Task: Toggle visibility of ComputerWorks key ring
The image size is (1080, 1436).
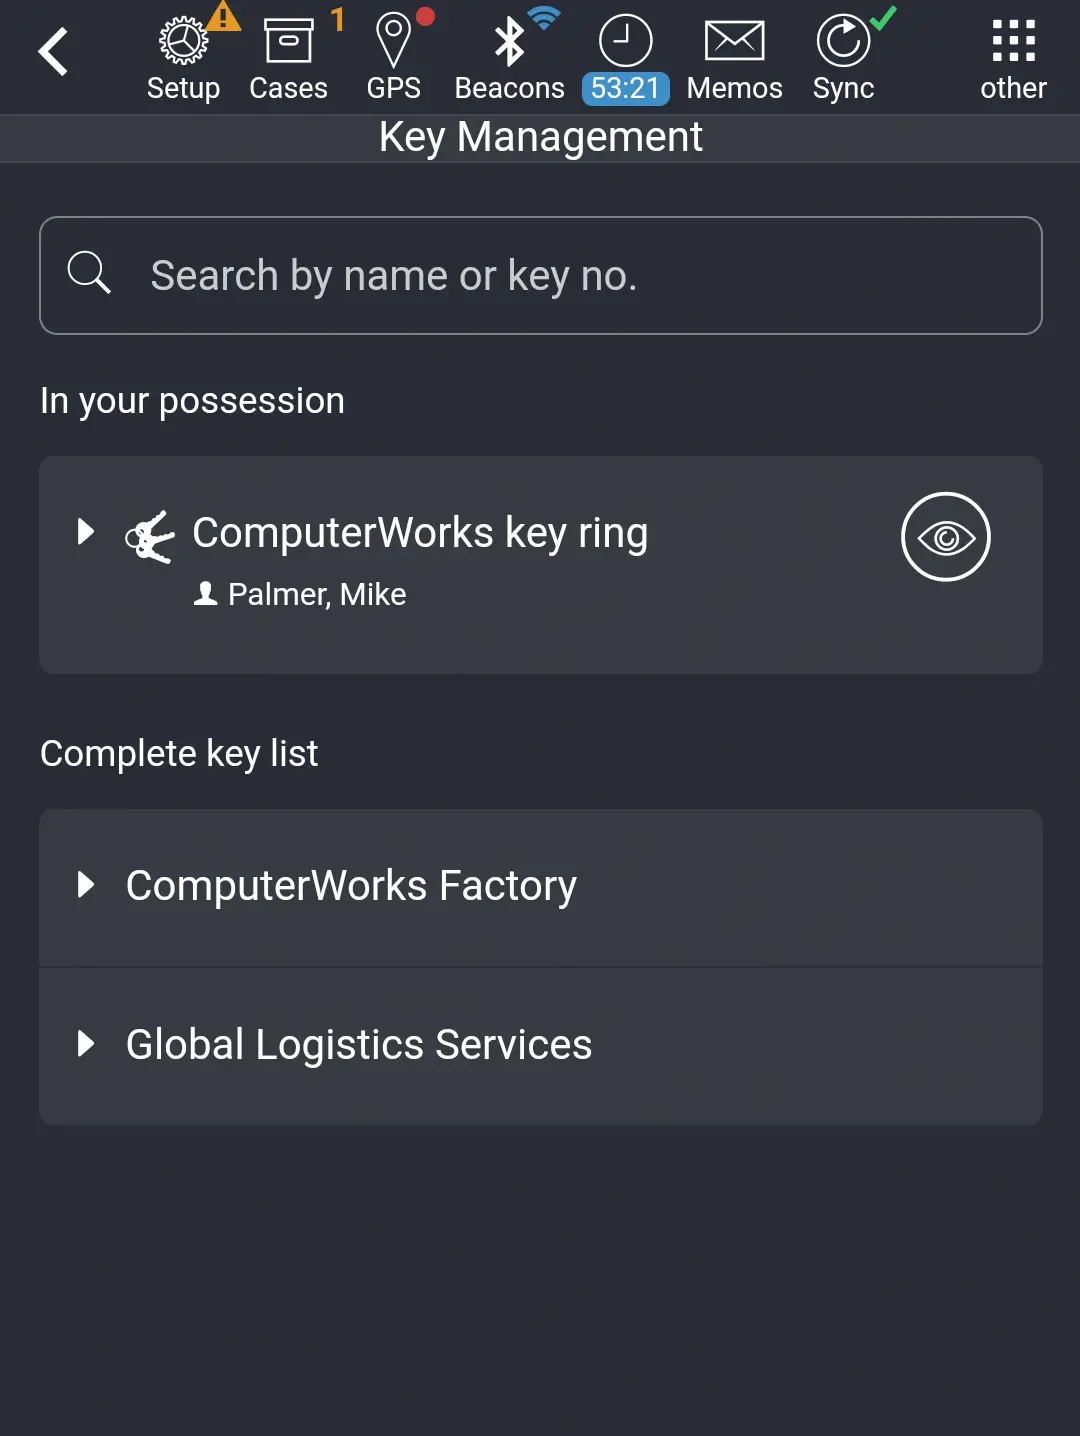Action: (944, 536)
